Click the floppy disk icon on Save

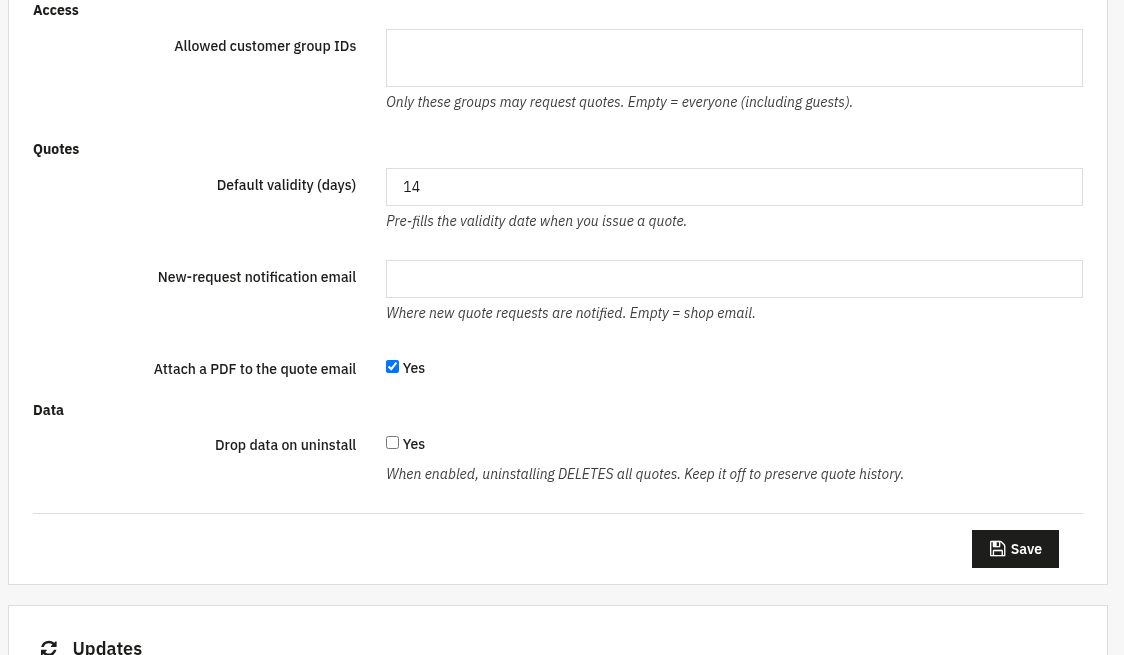tap(997, 549)
